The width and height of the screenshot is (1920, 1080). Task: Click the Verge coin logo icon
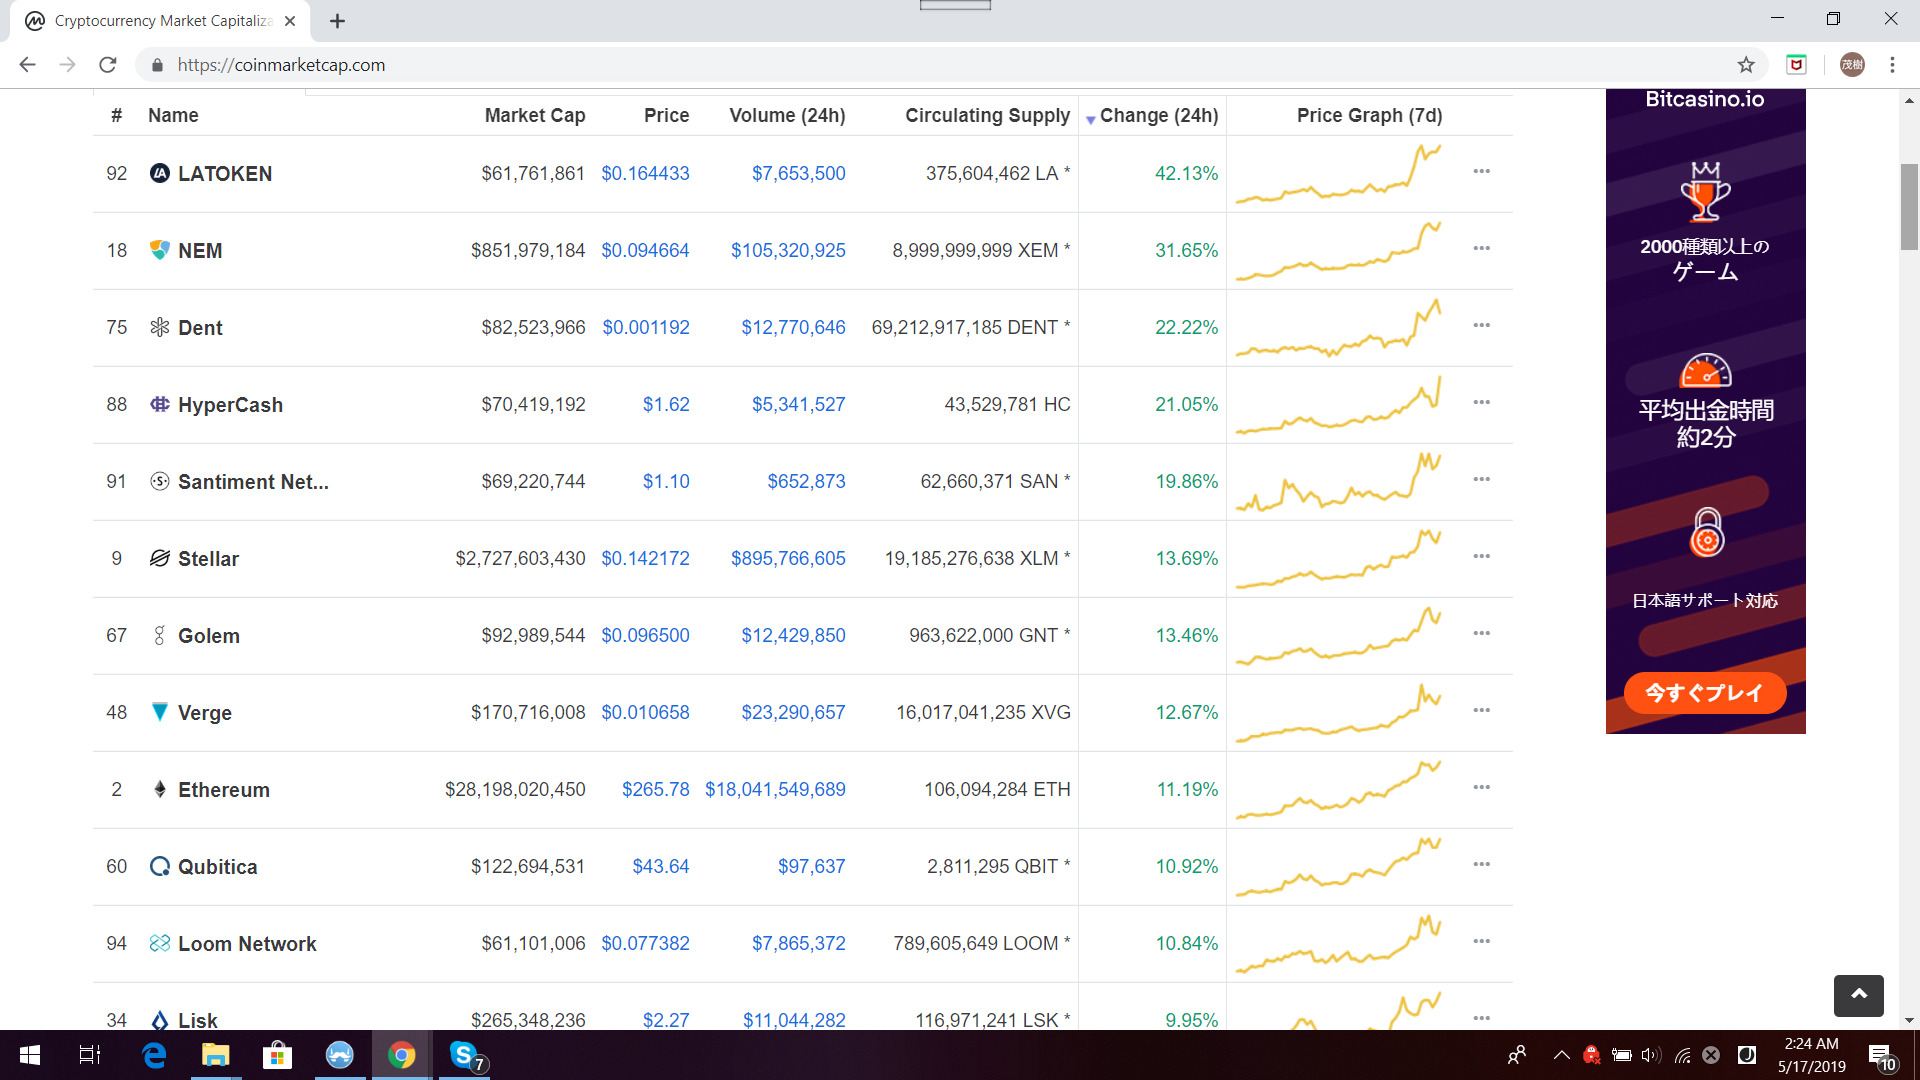[159, 712]
